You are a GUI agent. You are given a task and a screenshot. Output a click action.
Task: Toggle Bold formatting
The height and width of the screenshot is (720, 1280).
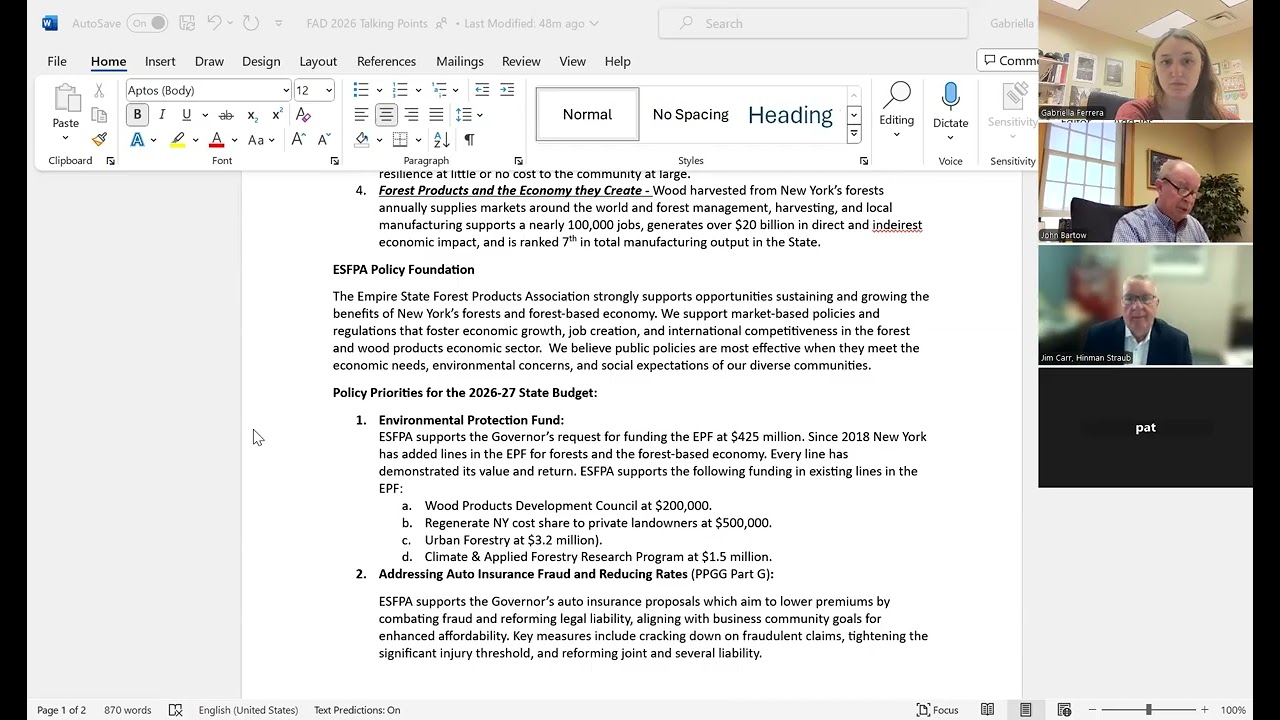point(137,115)
